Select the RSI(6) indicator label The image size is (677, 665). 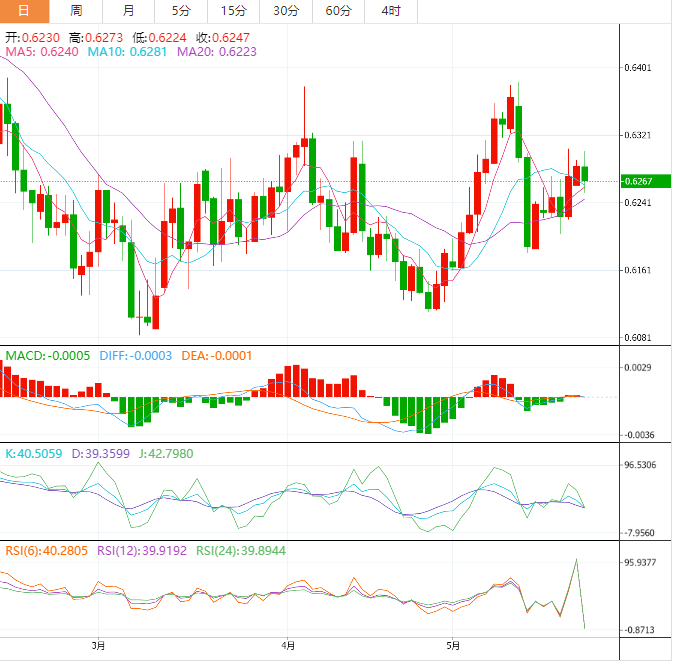[x=45, y=551]
